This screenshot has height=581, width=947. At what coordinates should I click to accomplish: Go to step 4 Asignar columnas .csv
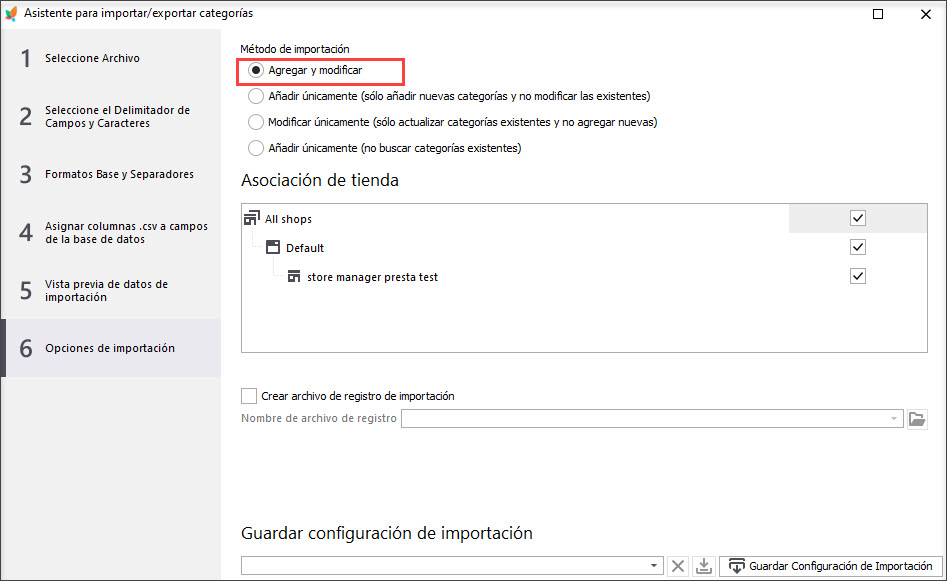click(111, 232)
